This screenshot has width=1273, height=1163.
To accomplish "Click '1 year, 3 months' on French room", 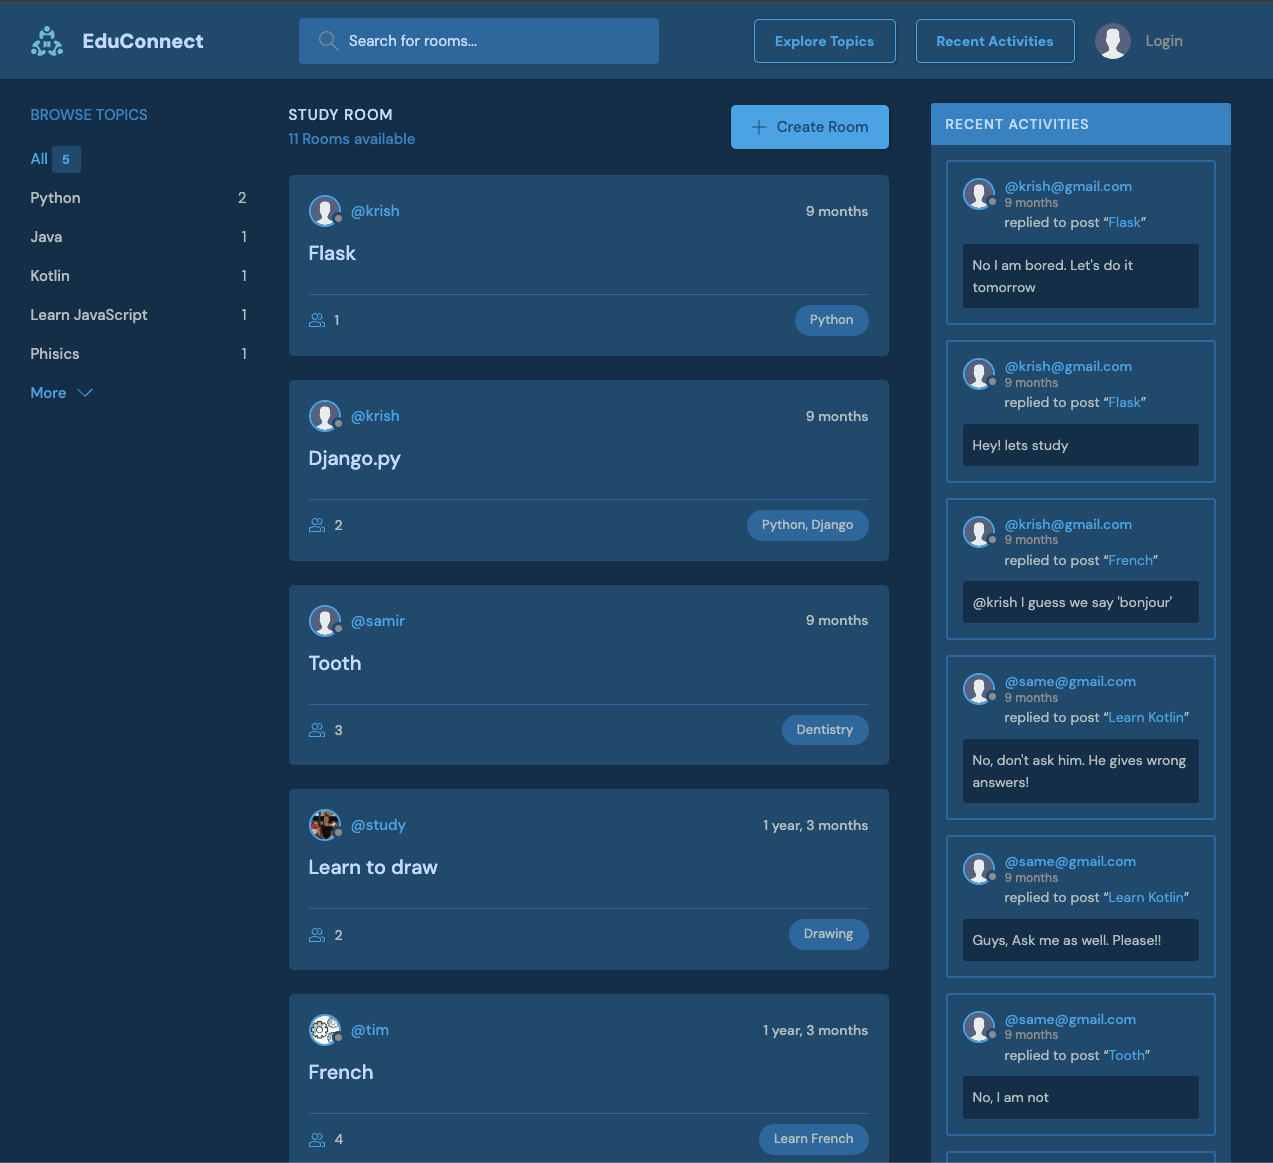I will coord(816,1030).
